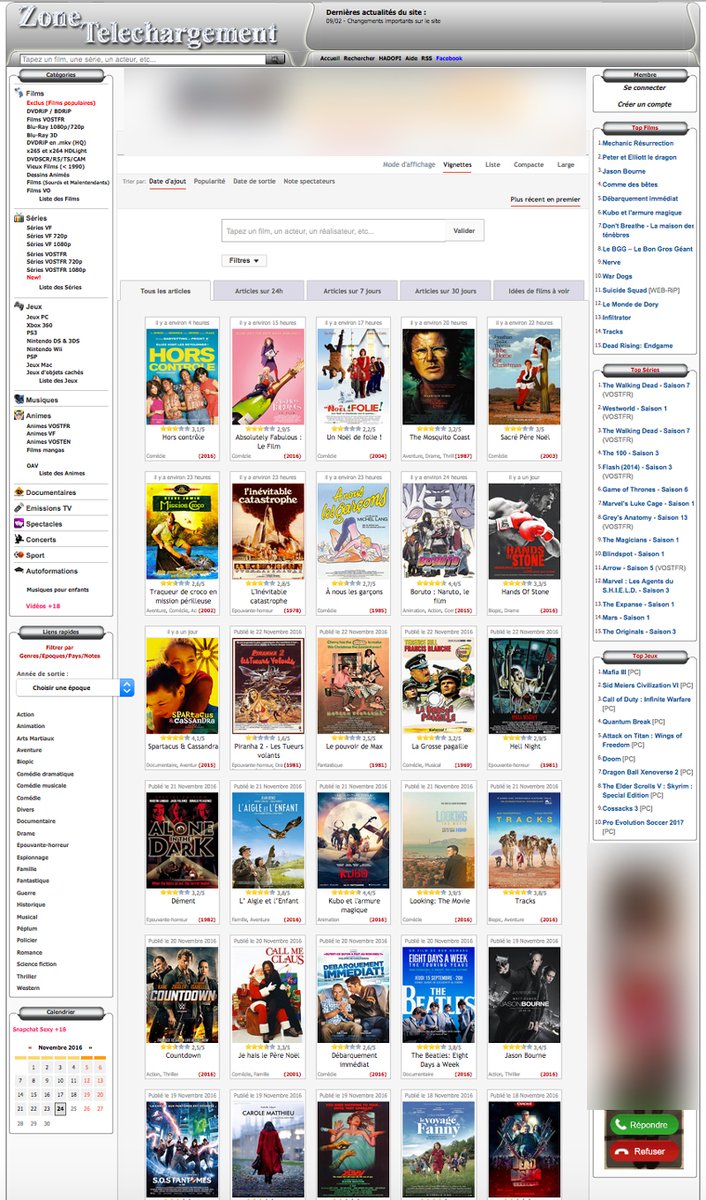The width and height of the screenshot is (706, 1200).
Task: Click the Musiques category icon
Action: click(18, 400)
